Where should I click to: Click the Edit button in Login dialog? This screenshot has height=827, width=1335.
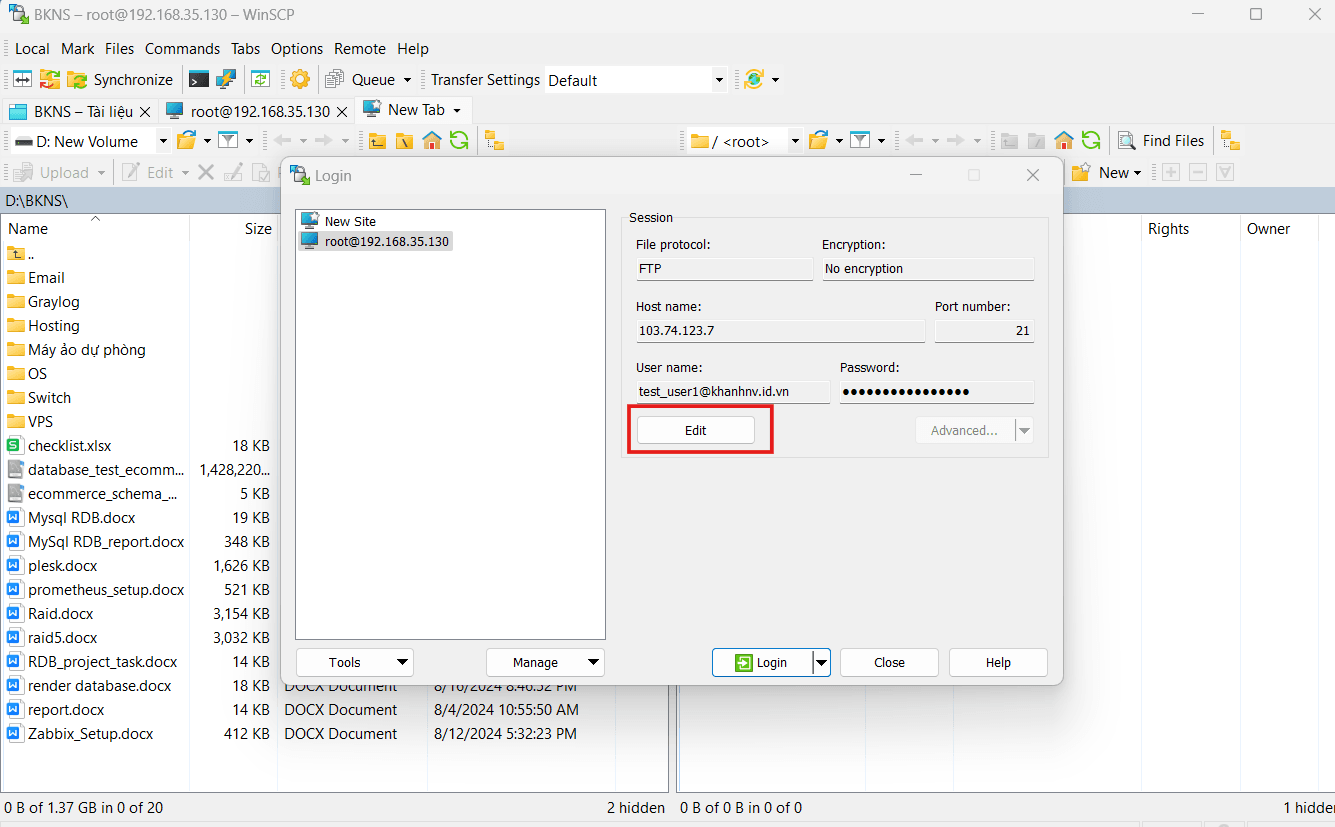point(696,429)
